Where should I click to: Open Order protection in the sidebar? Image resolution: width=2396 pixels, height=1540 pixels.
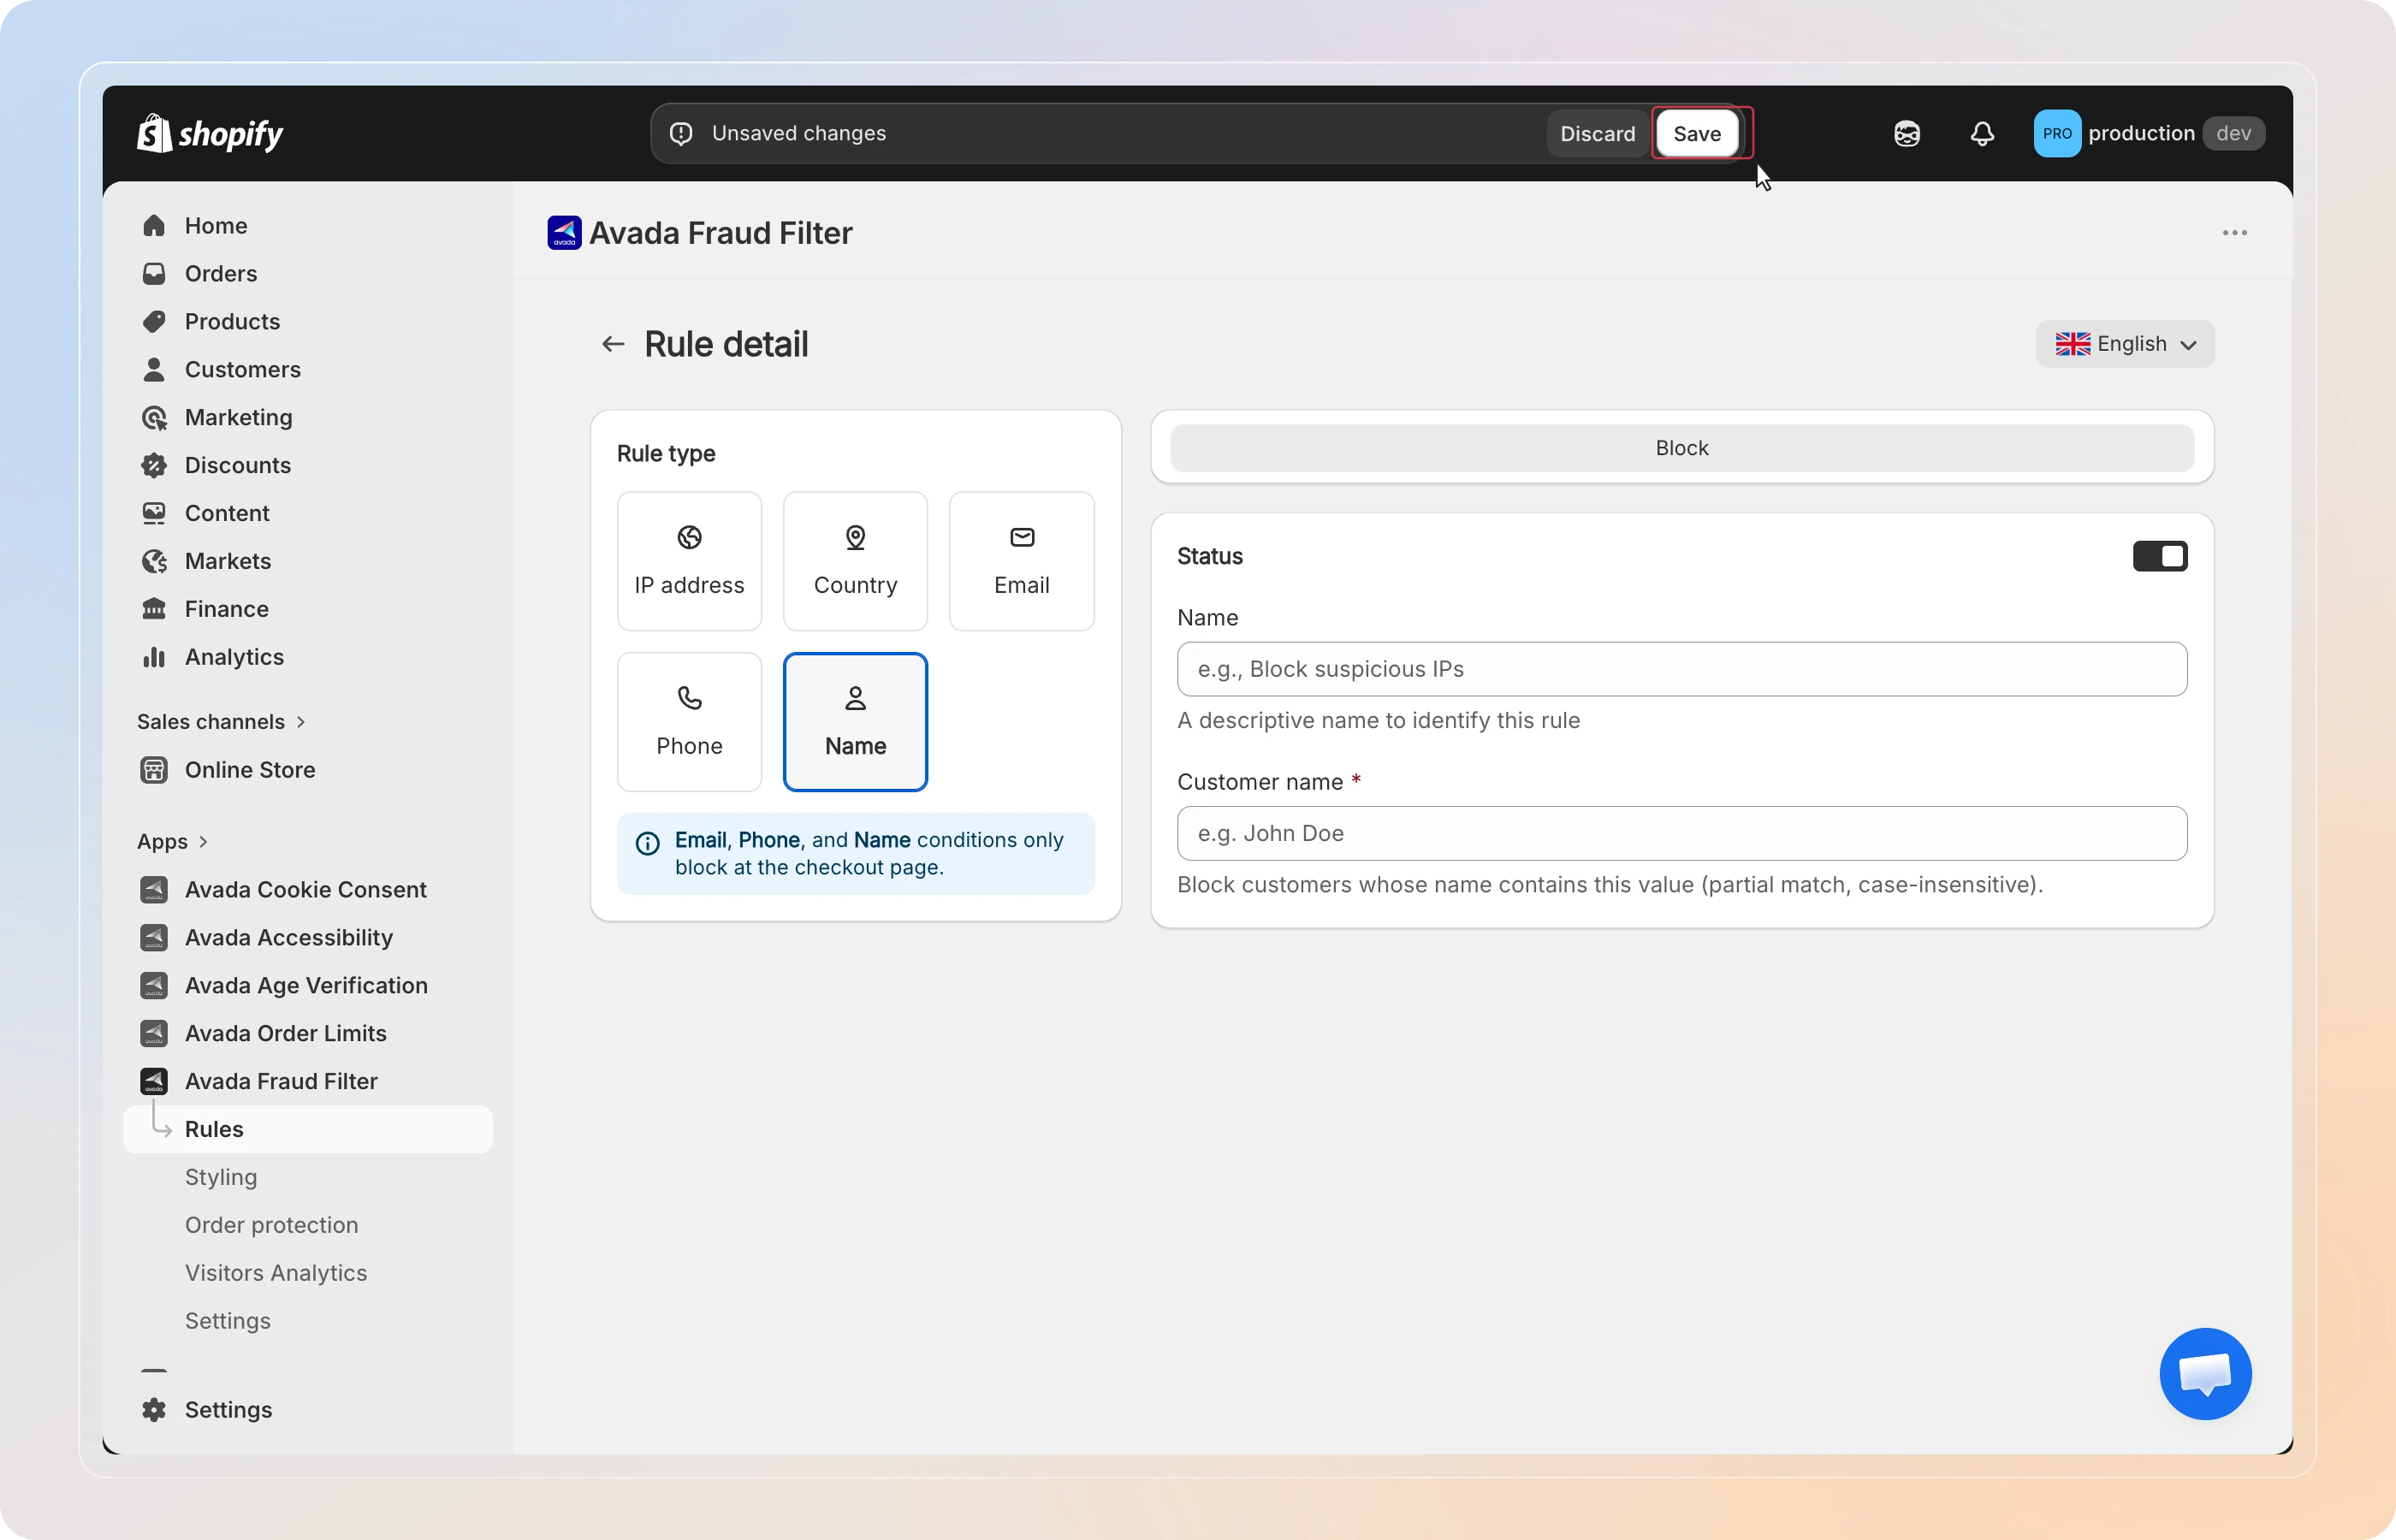click(271, 1225)
